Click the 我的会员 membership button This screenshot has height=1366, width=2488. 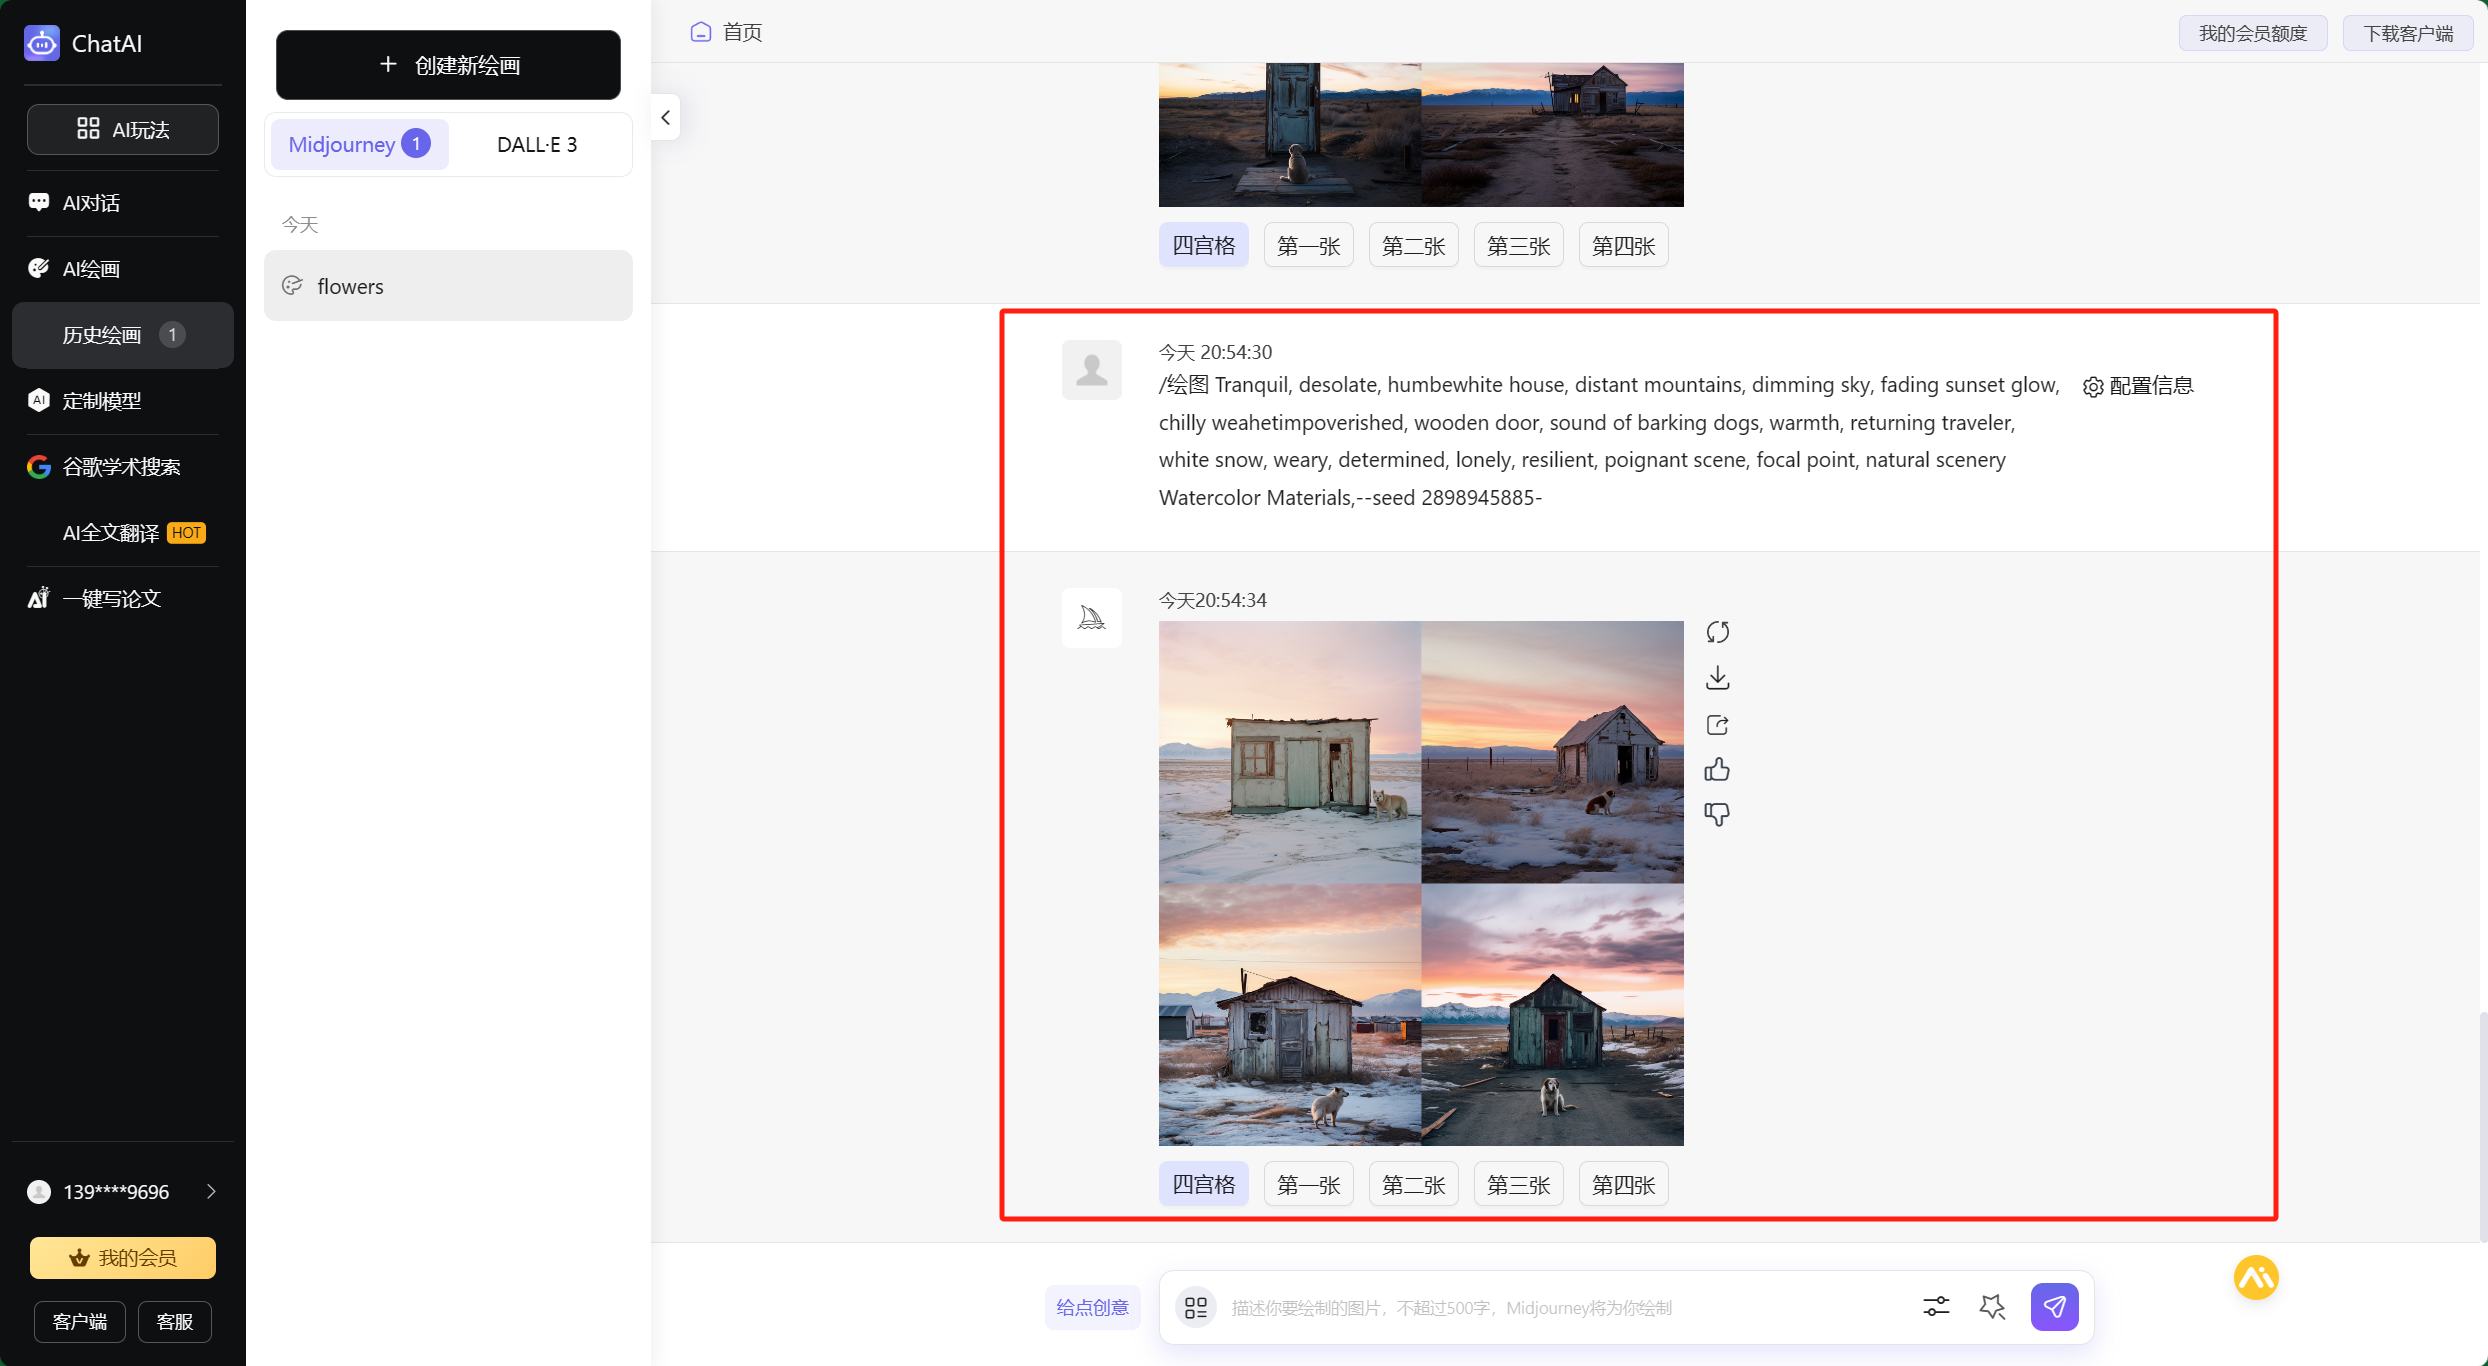[123, 1257]
